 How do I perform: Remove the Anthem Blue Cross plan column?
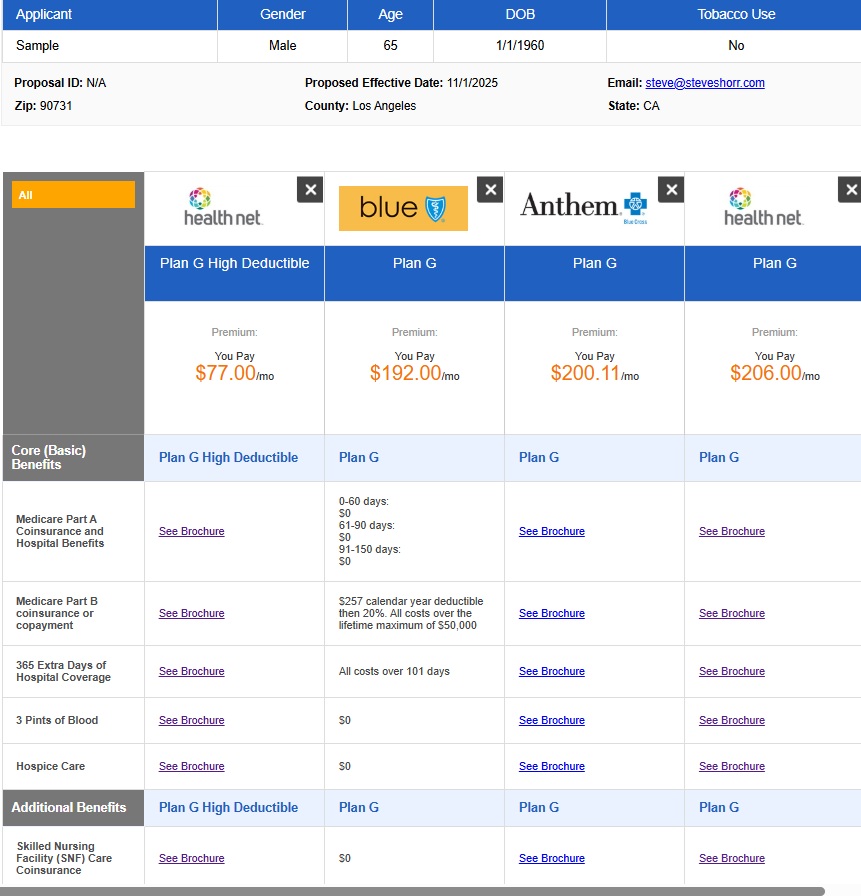coord(671,190)
